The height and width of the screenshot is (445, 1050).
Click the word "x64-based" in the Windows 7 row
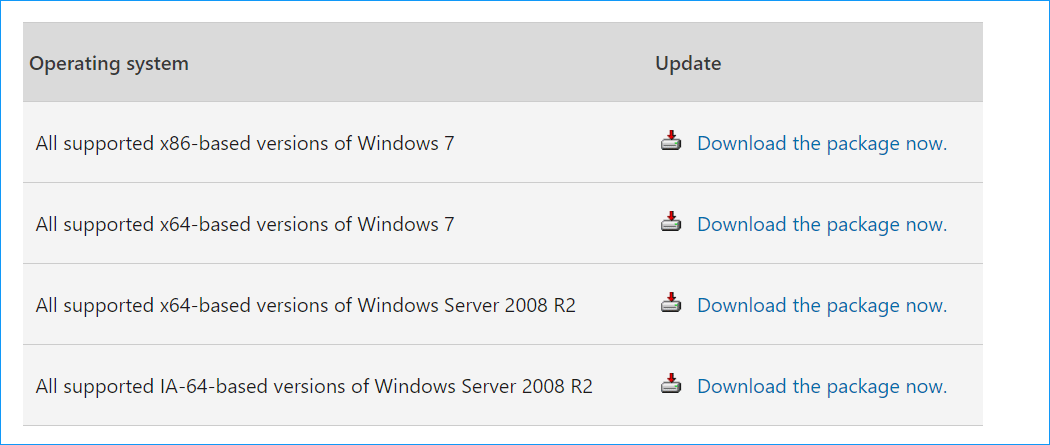[x=200, y=224]
